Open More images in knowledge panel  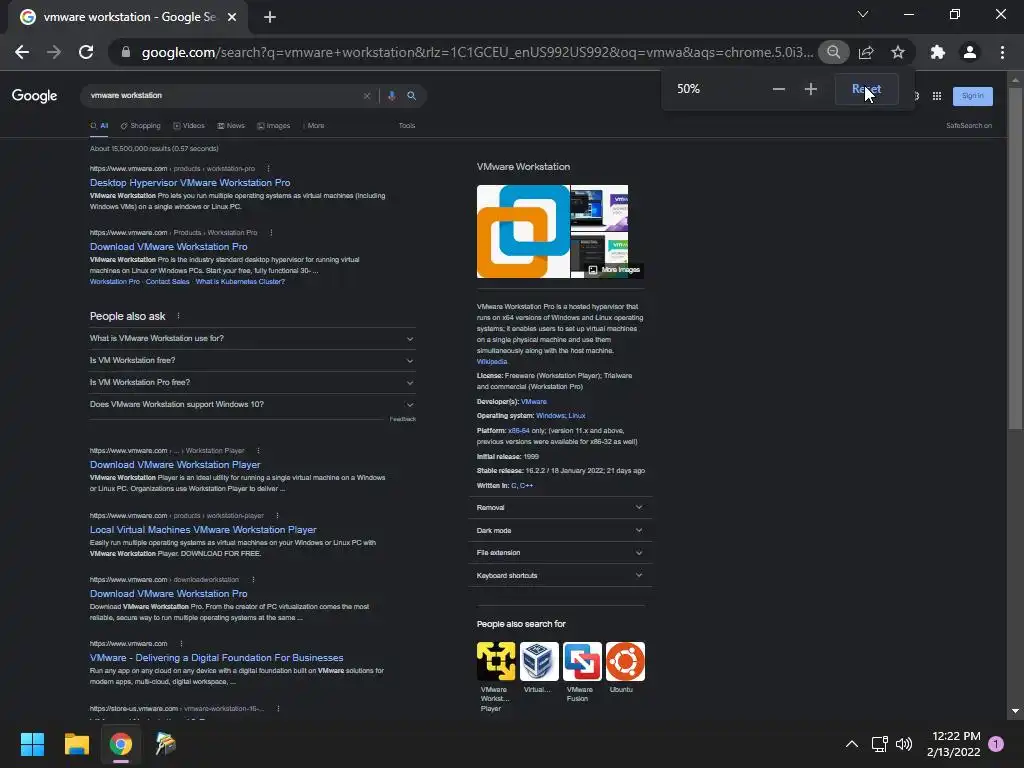click(614, 270)
